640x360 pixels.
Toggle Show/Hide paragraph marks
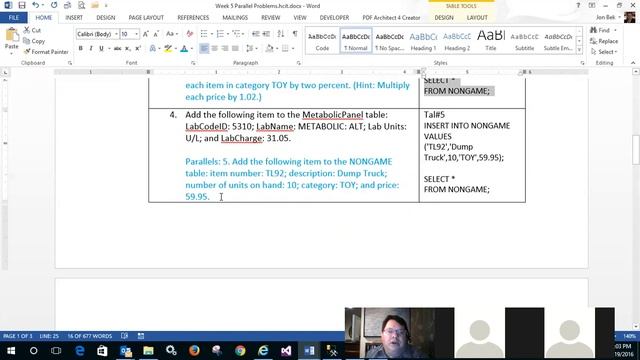pyautogui.click(x=295, y=34)
